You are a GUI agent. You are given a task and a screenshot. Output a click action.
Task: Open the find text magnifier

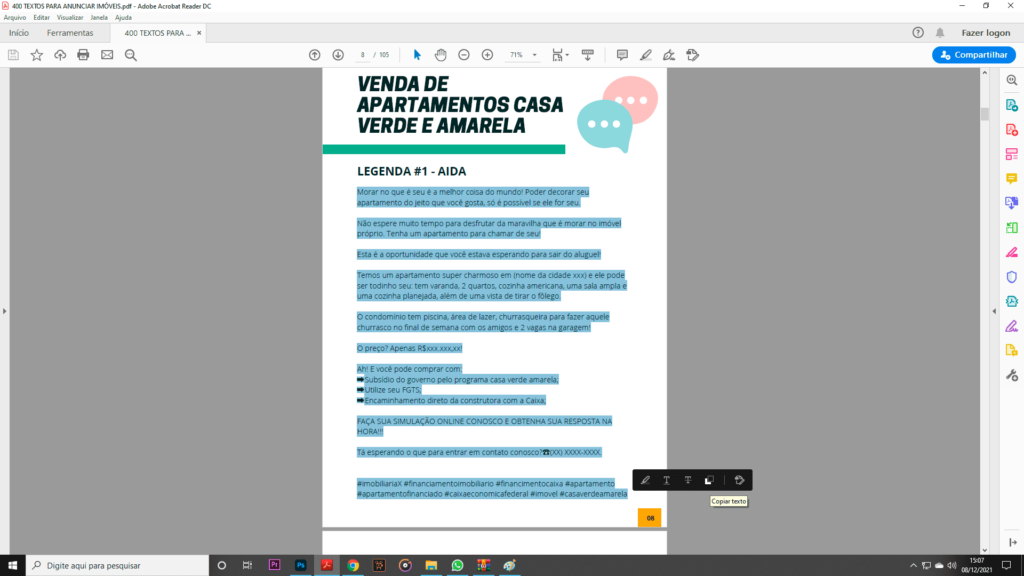pyautogui.click(x=131, y=55)
